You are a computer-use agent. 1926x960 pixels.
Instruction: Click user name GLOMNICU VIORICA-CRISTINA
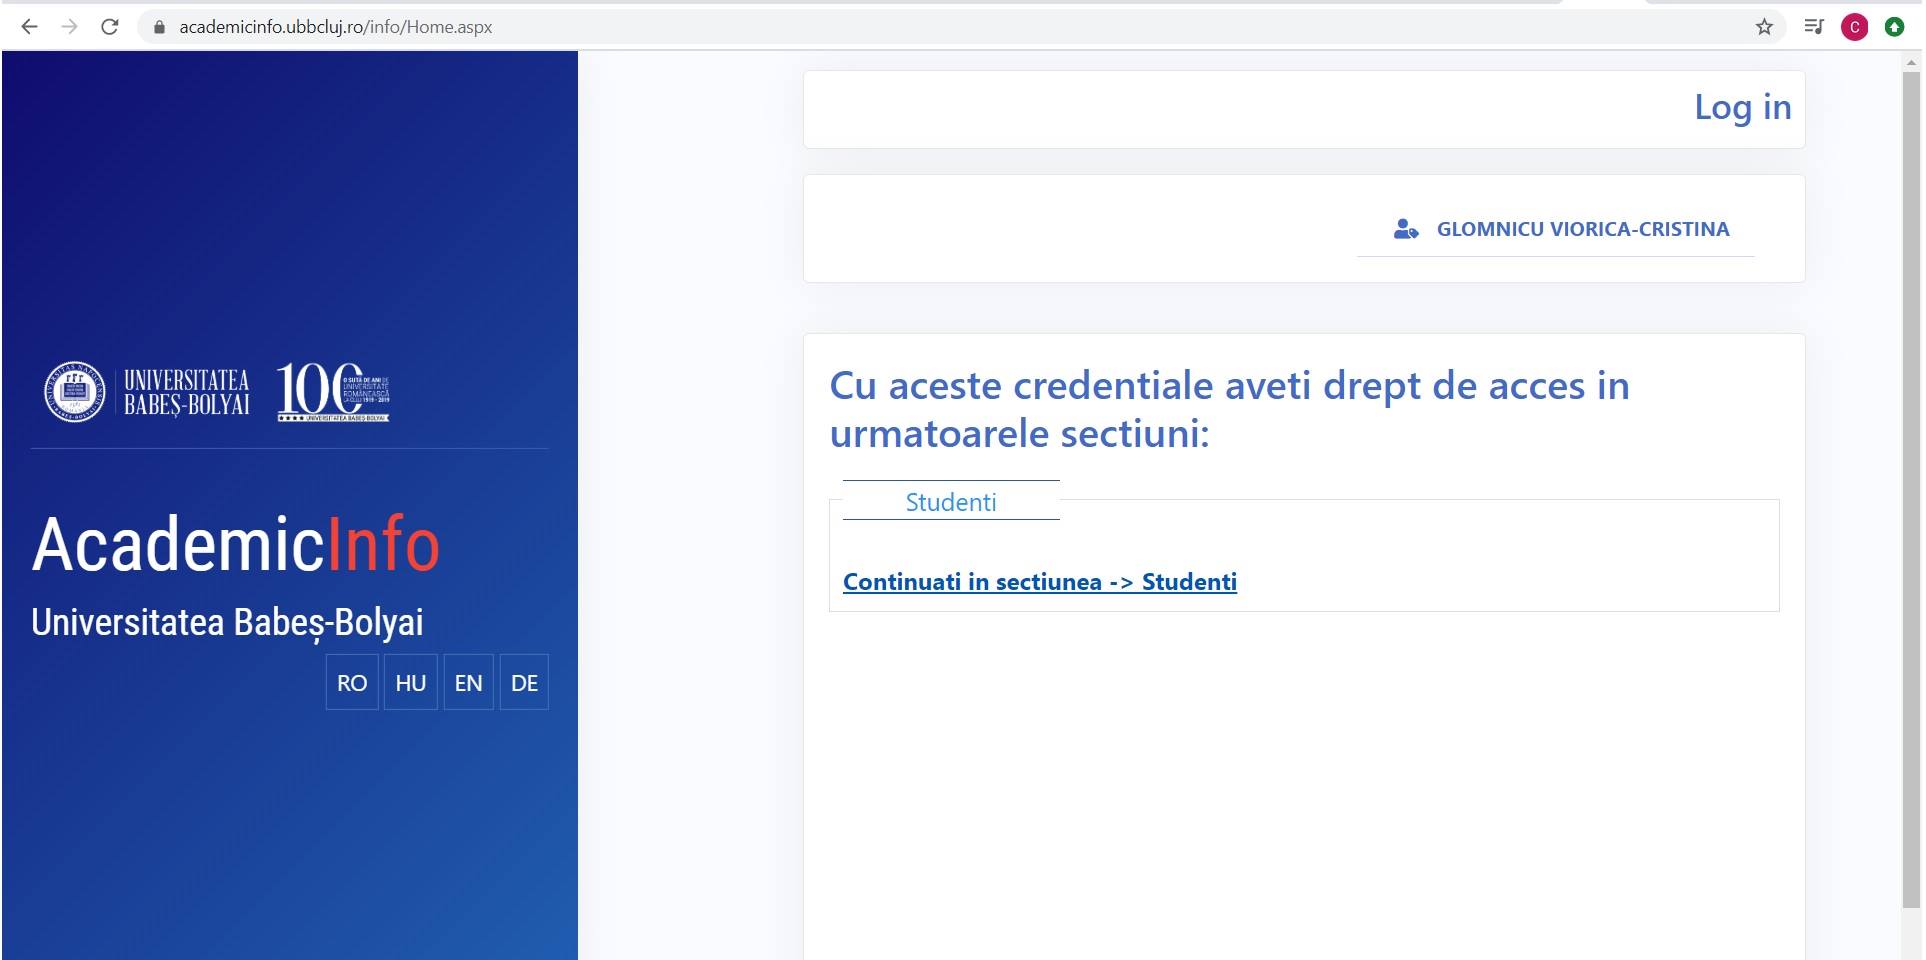[x=1583, y=229]
